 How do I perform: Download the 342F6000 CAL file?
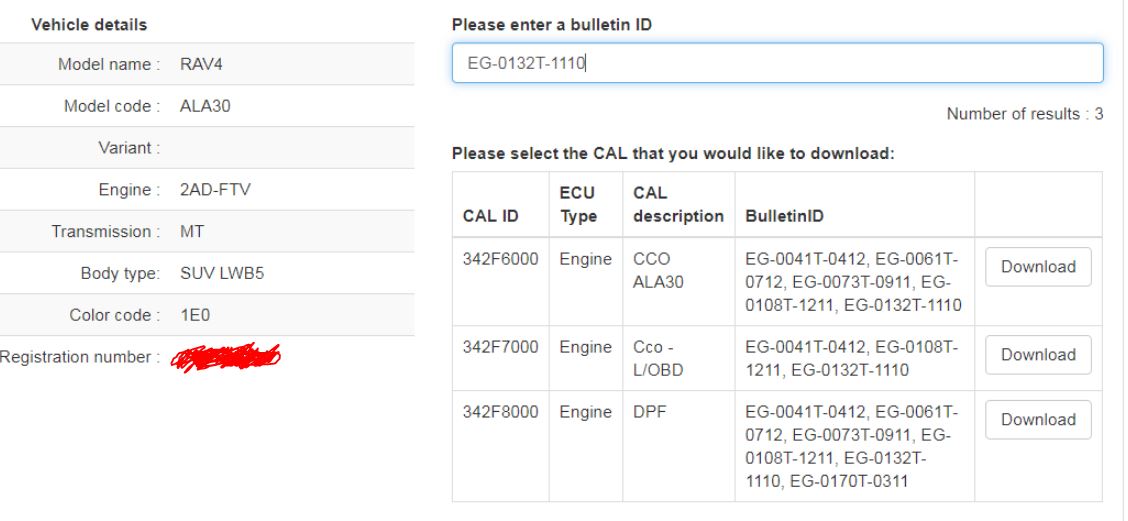(x=1038, y=267)
